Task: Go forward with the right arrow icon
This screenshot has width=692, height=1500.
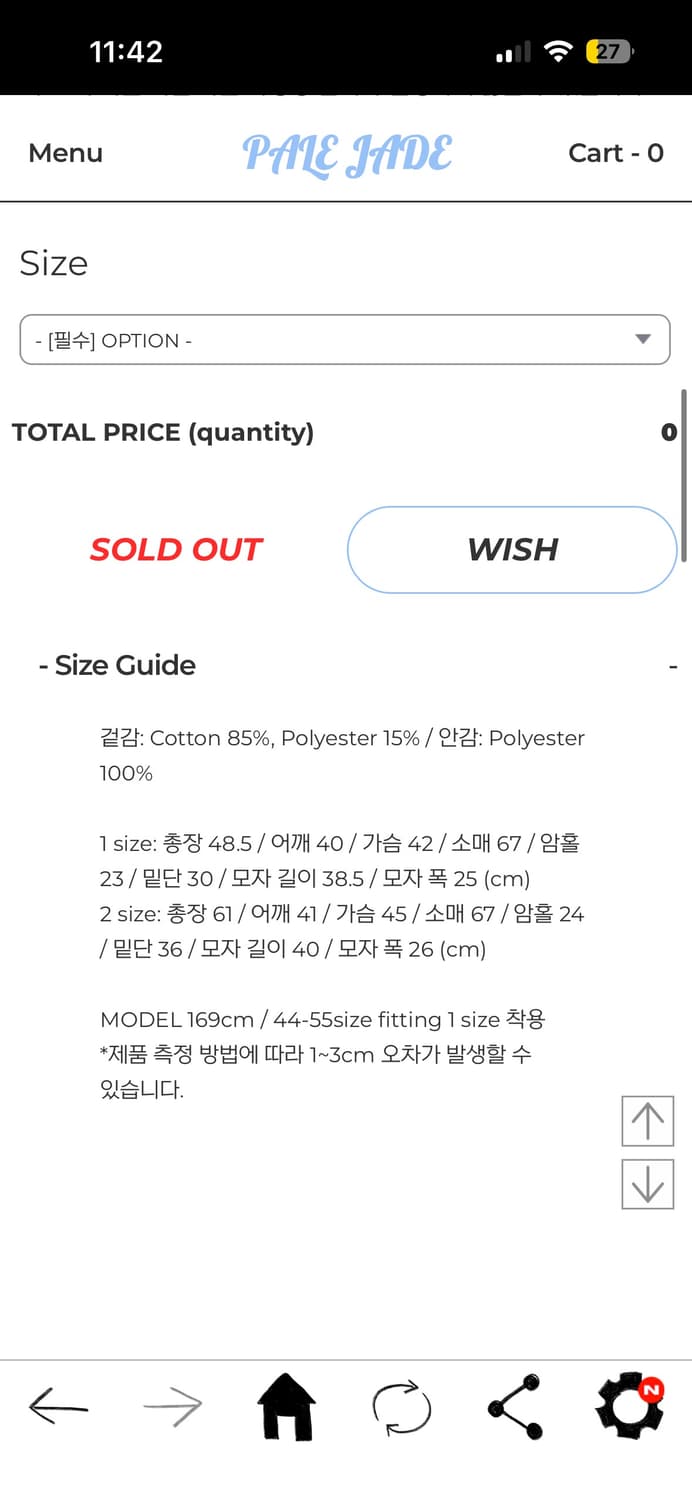Action: [x=172, y=1408]
